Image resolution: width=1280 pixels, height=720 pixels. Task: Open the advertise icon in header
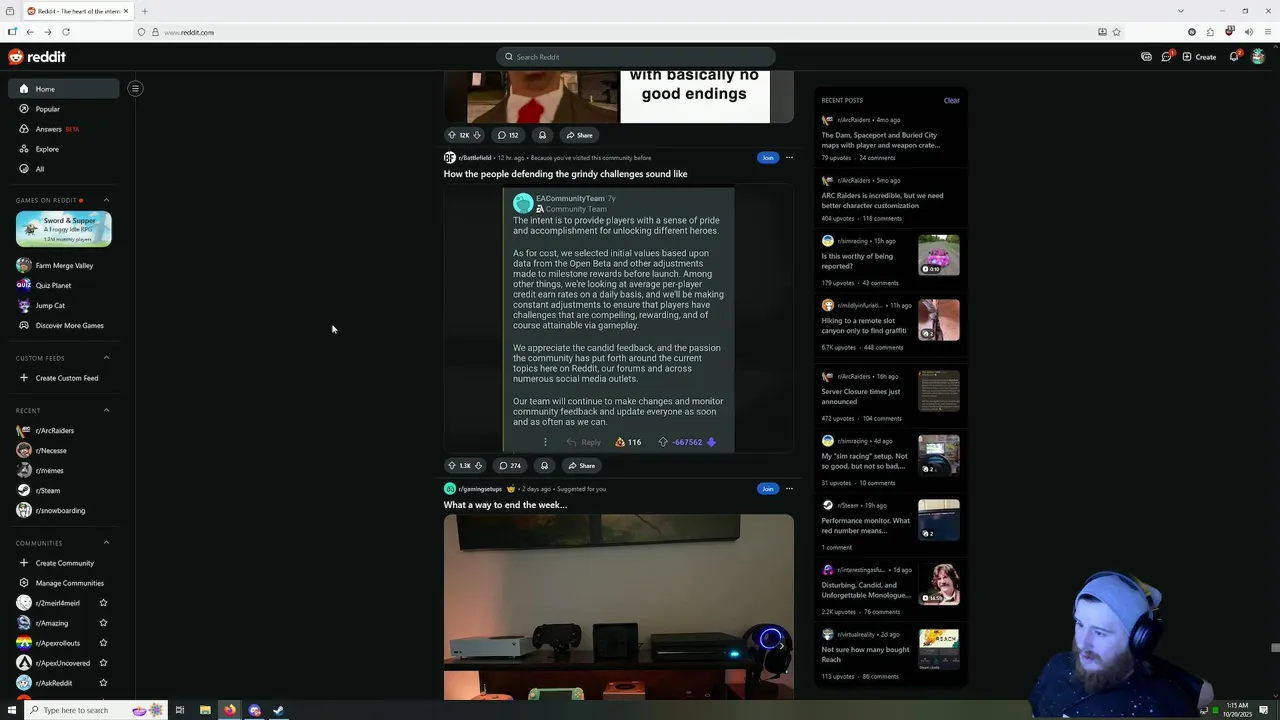point(1146,57)
